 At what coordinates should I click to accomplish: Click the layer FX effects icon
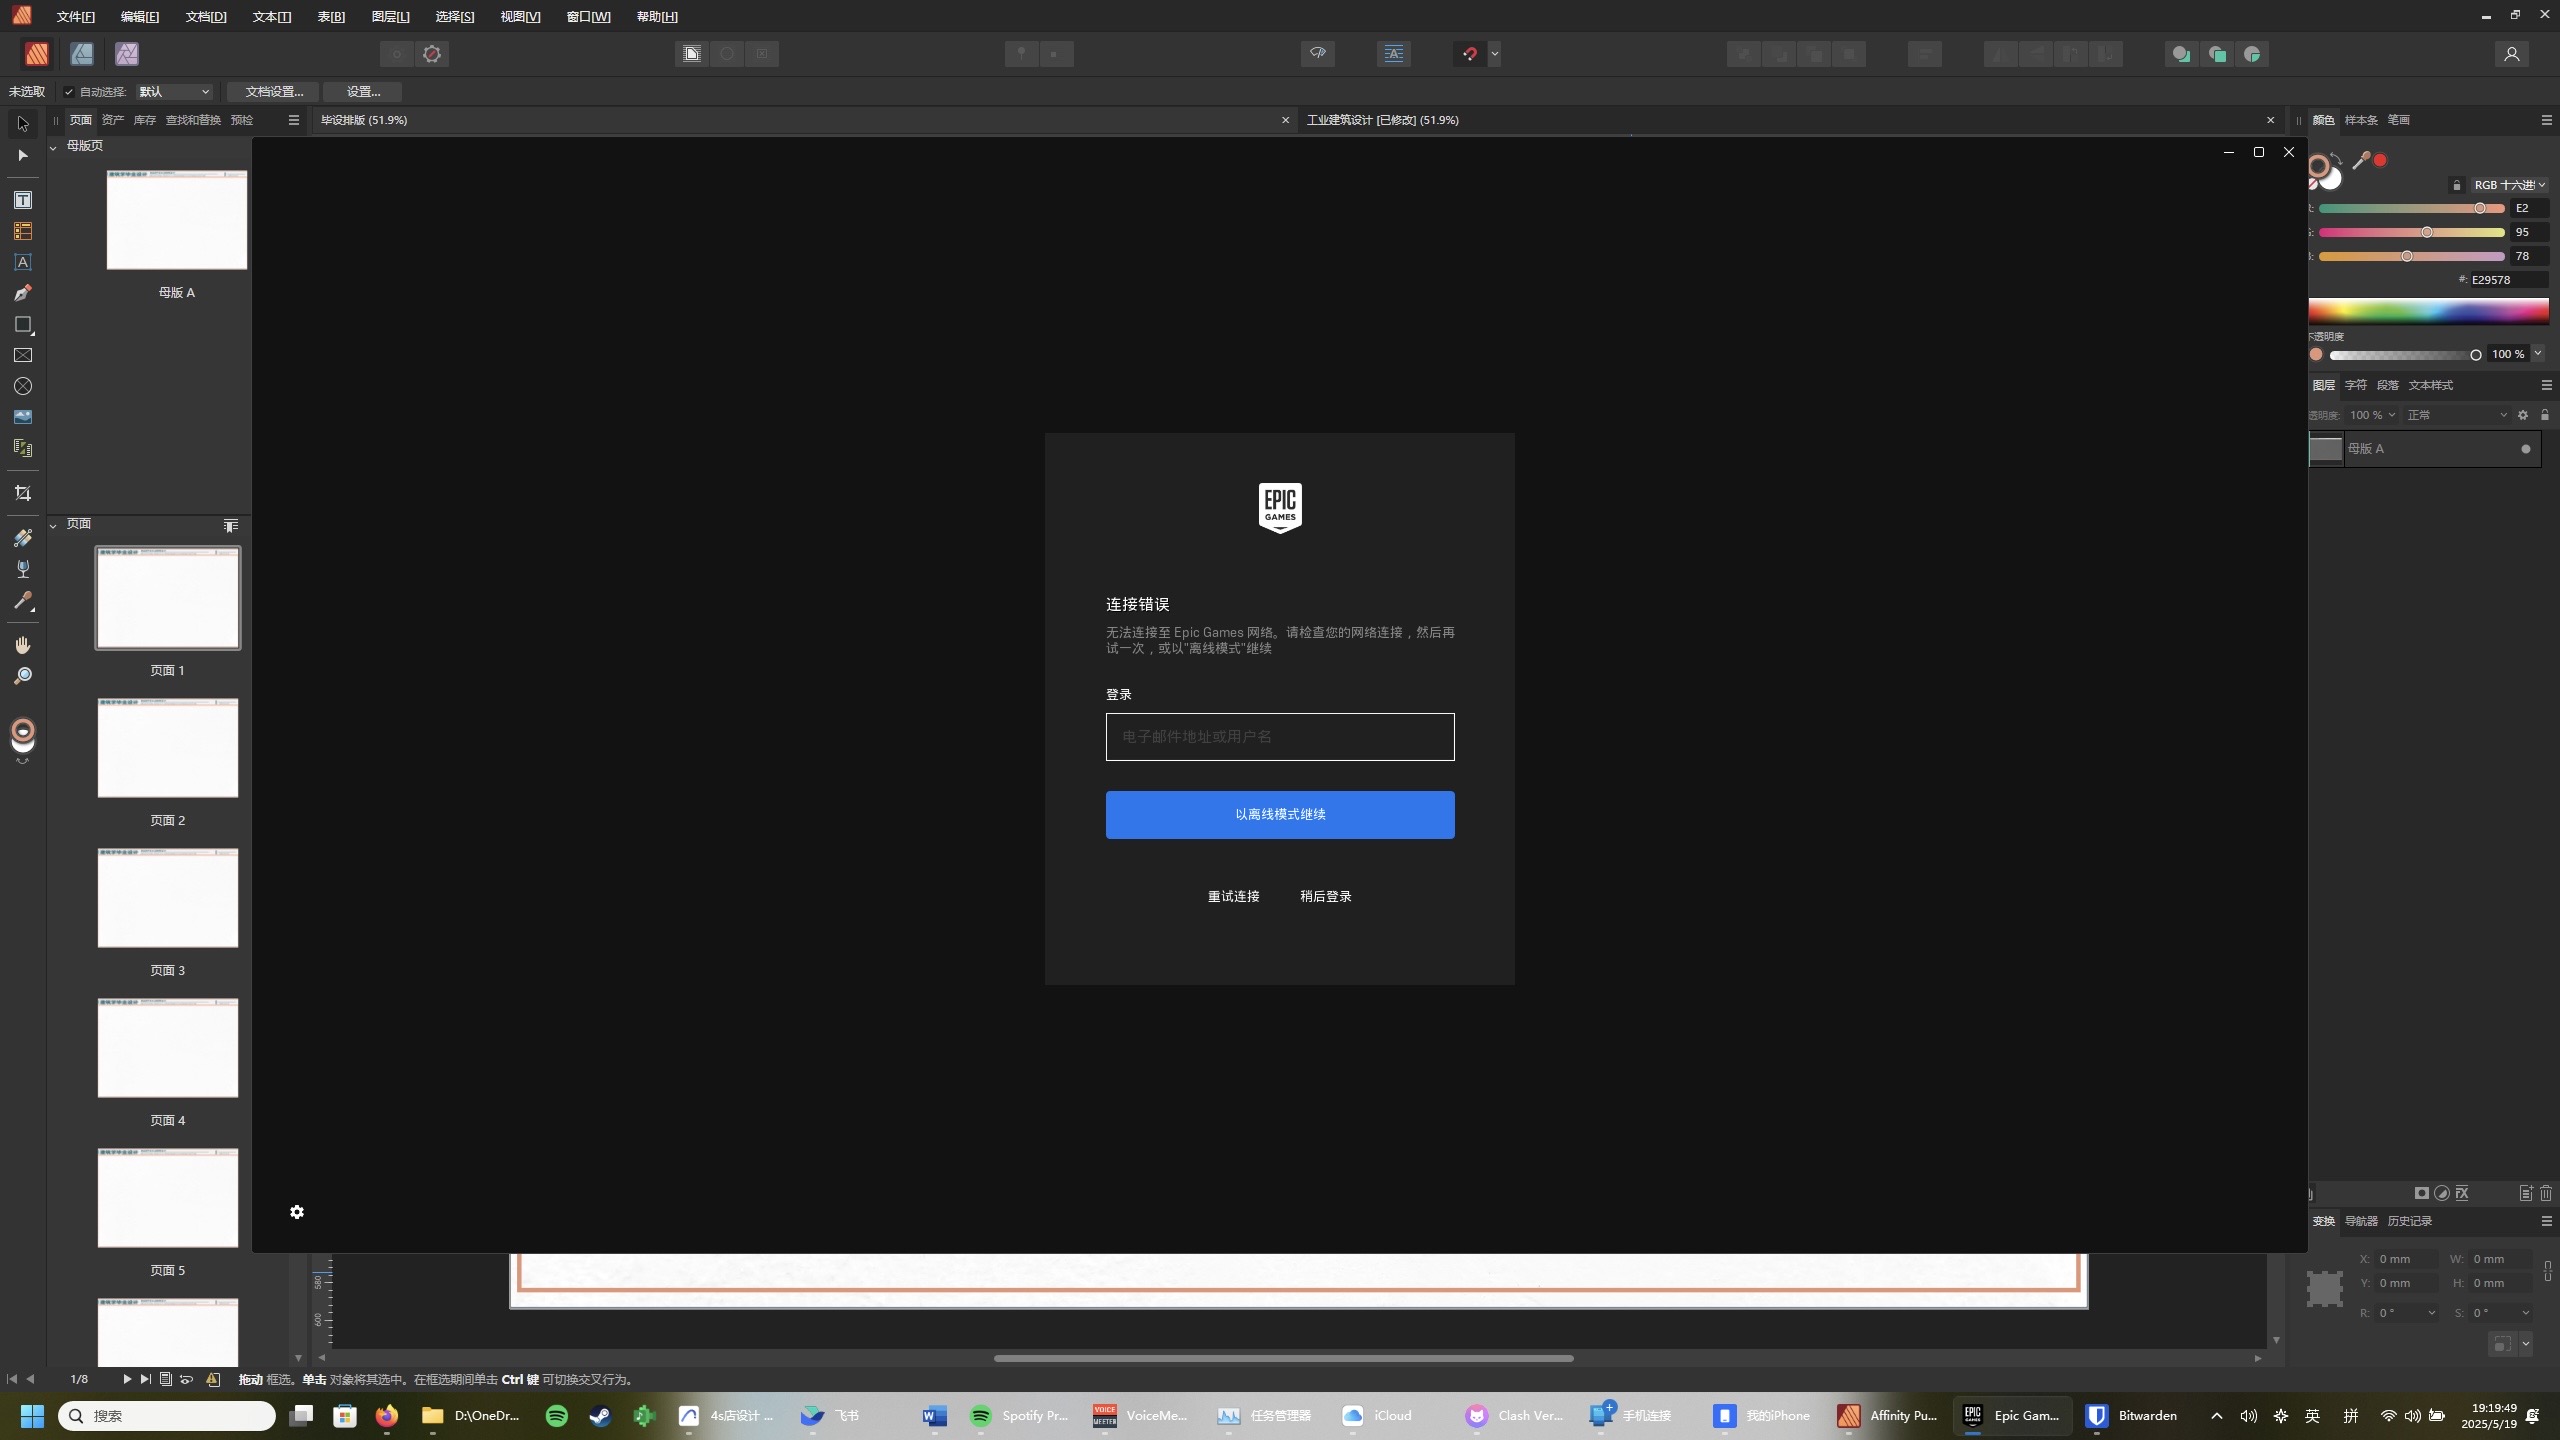pyautogui.click(x=2462, y=1193)
